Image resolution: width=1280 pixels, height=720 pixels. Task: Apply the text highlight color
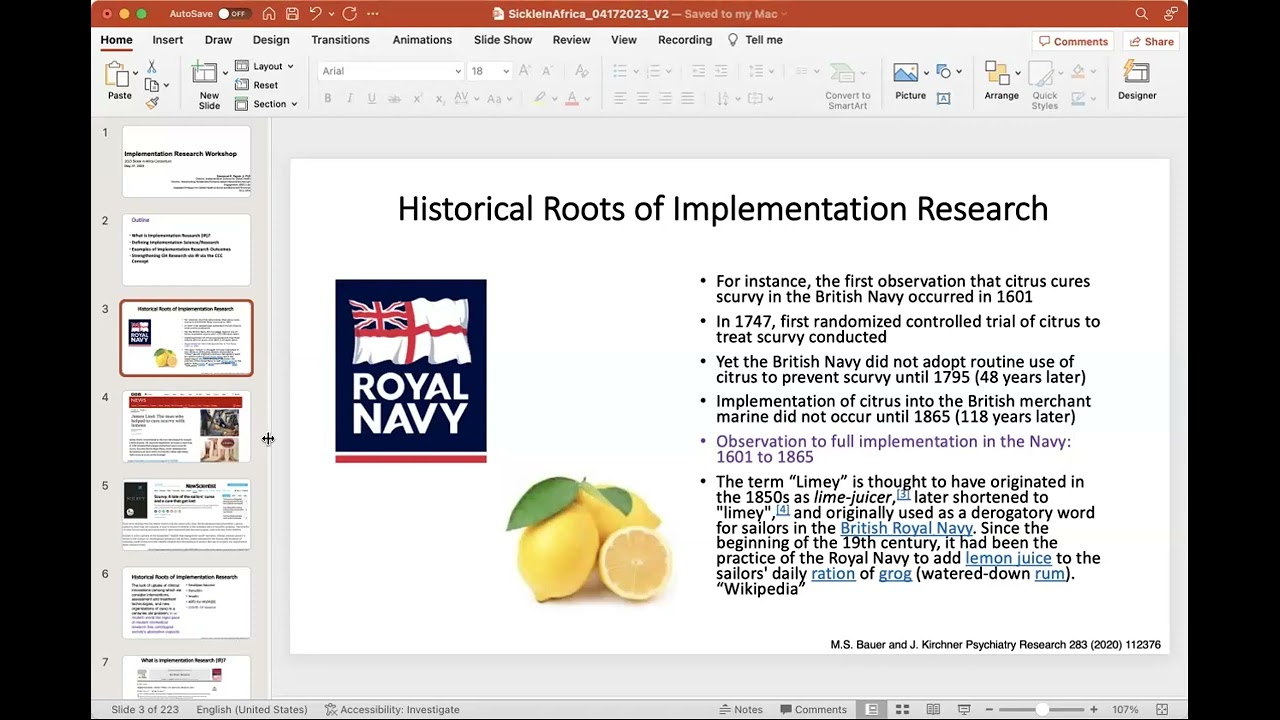coord(540,98)
